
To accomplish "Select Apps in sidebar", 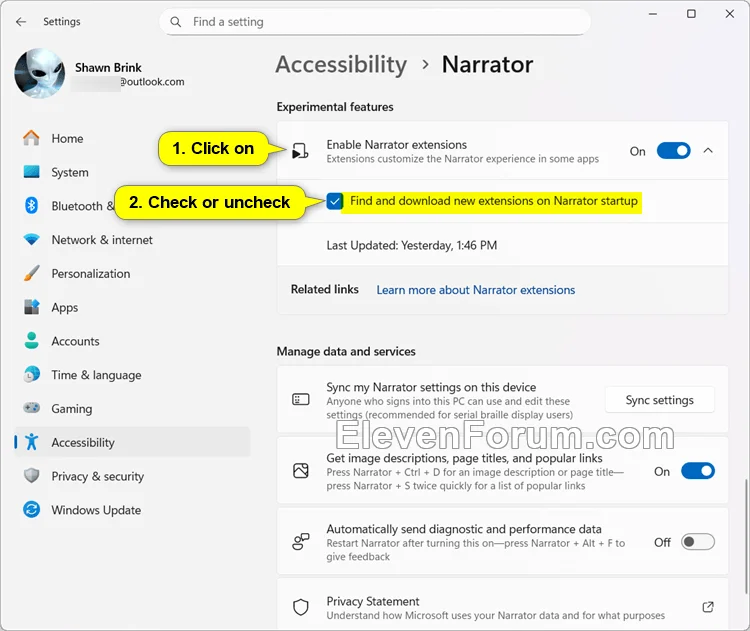I will [x=132, y=307].
